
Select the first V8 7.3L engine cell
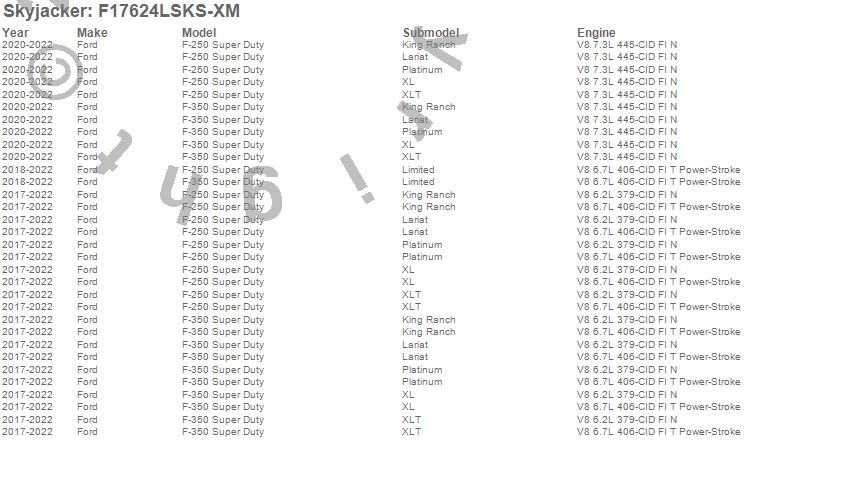[627, 45]
